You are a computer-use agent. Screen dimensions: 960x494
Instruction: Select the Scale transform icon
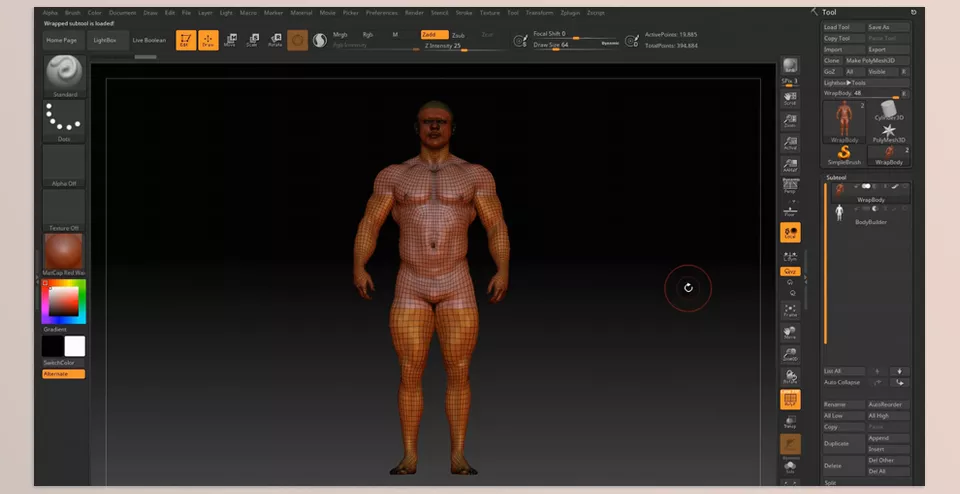(252, 40)
